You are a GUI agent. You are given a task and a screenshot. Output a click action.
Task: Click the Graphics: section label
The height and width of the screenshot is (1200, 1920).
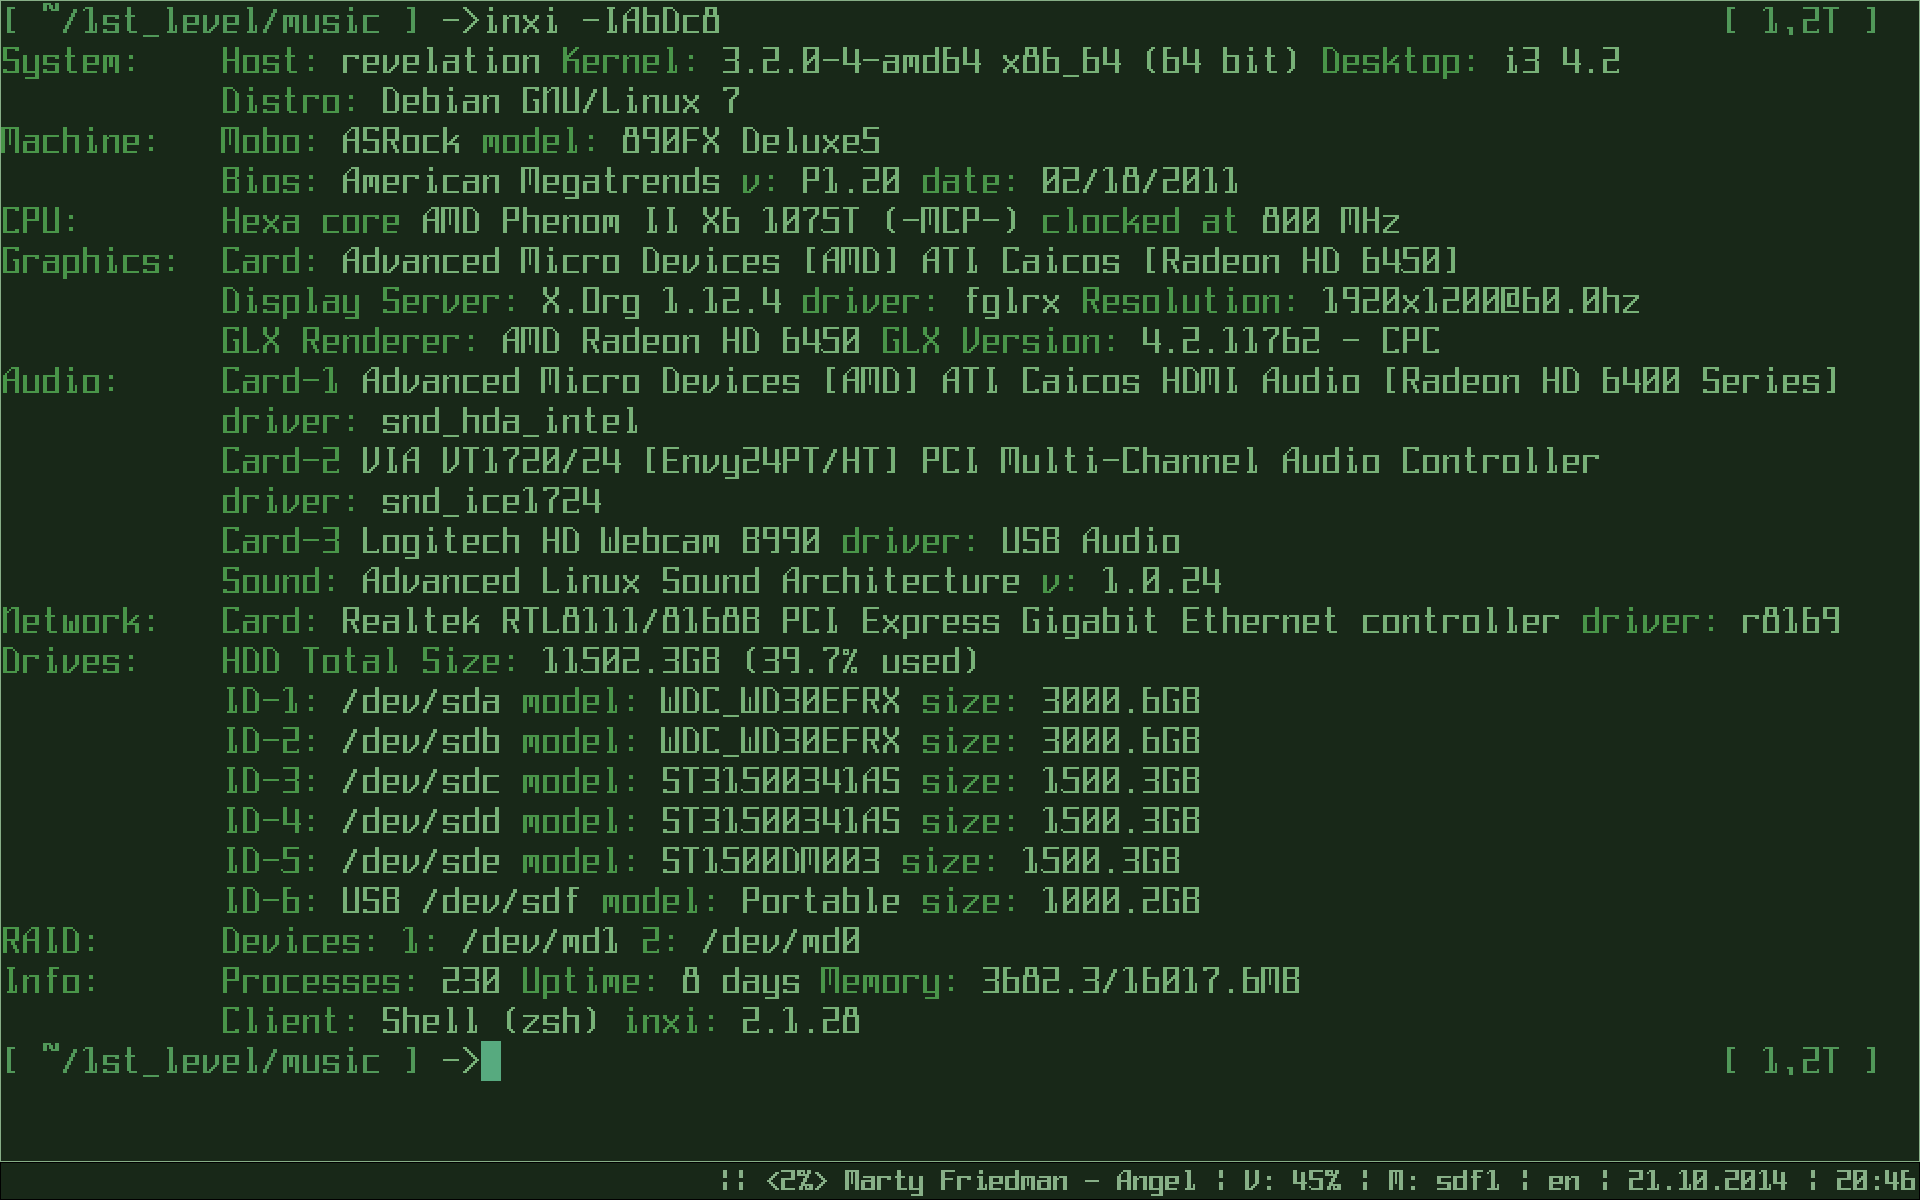tap(89, 261)
